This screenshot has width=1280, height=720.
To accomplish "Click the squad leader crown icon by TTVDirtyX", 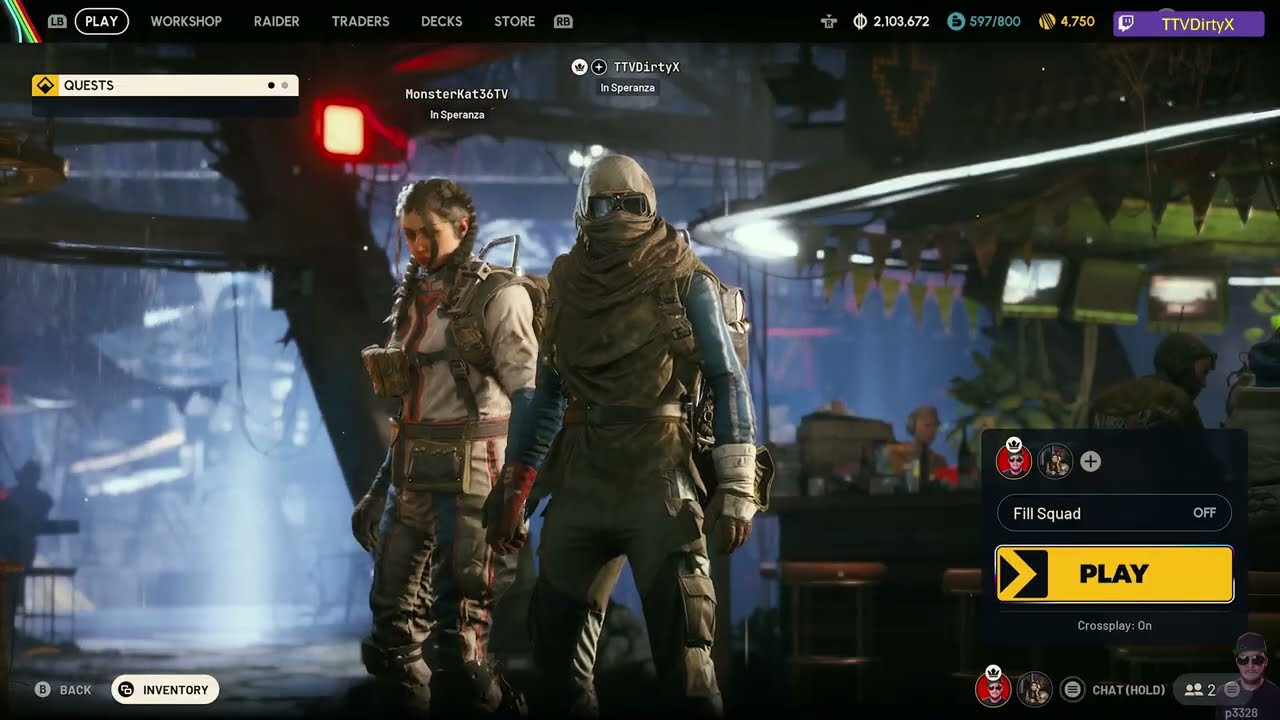I will coord(579,67).
